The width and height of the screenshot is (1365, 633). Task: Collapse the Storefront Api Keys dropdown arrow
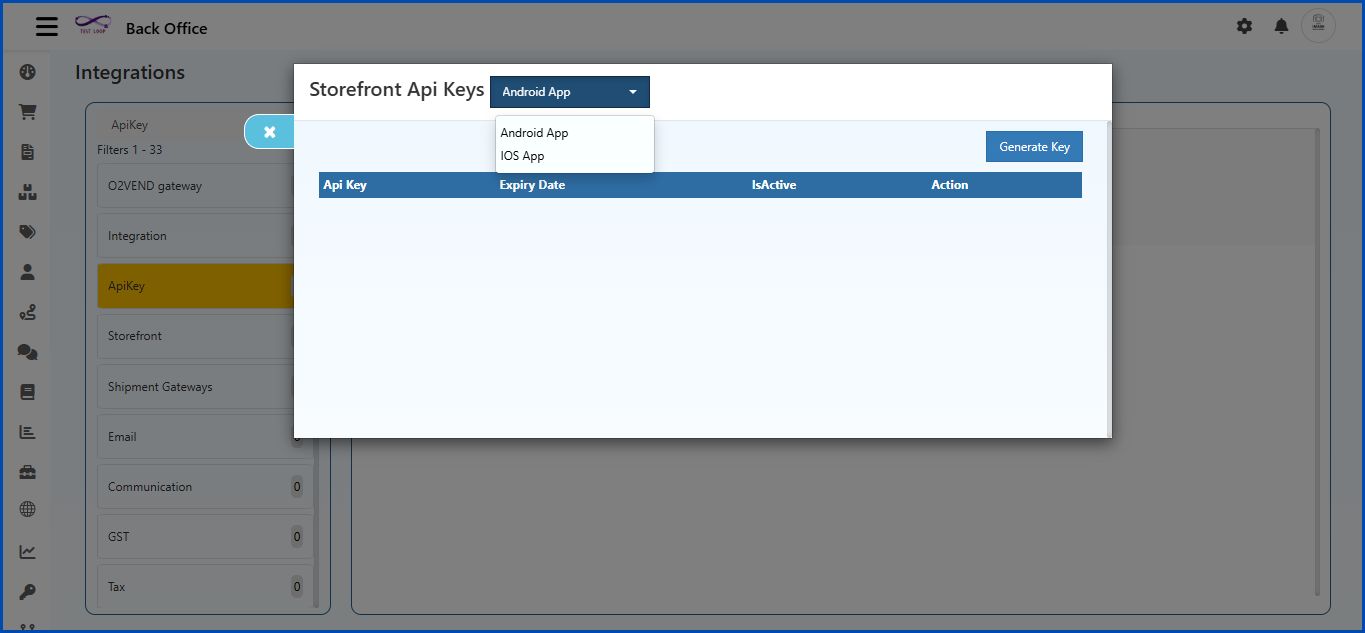632,91
